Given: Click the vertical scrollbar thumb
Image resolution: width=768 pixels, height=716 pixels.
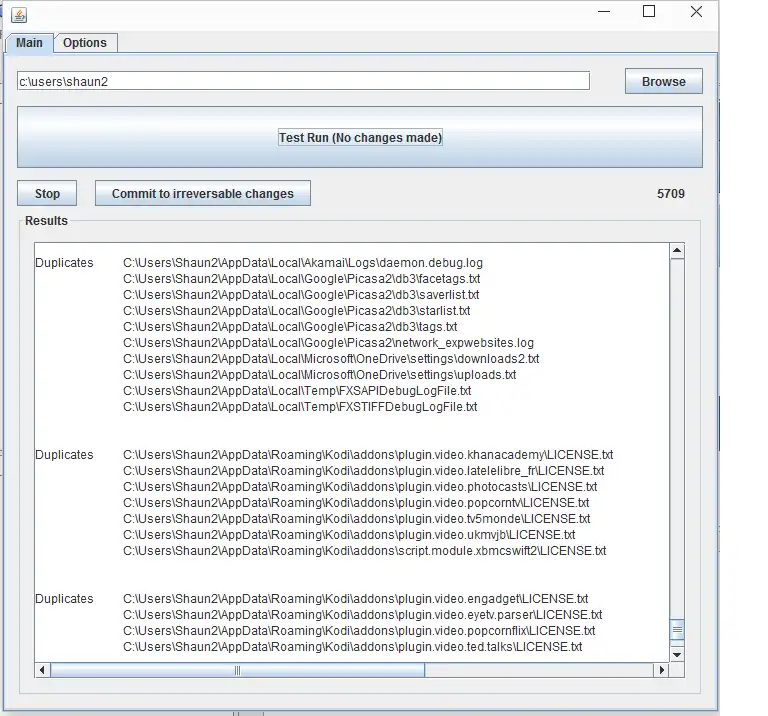Looking at the screenshot, I should click(677, 630).
